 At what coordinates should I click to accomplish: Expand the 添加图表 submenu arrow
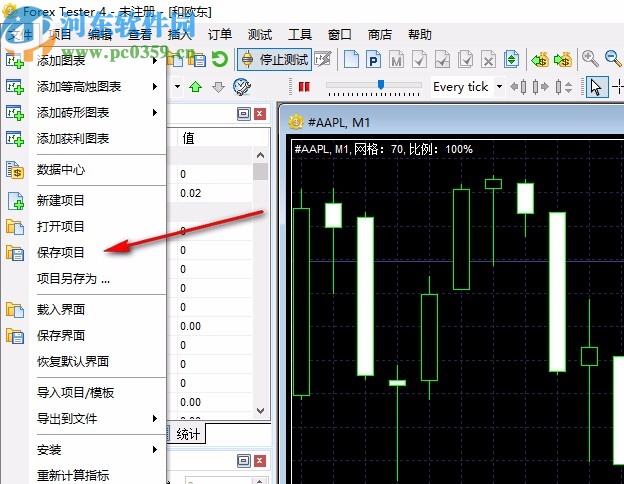tap(154, 60)
